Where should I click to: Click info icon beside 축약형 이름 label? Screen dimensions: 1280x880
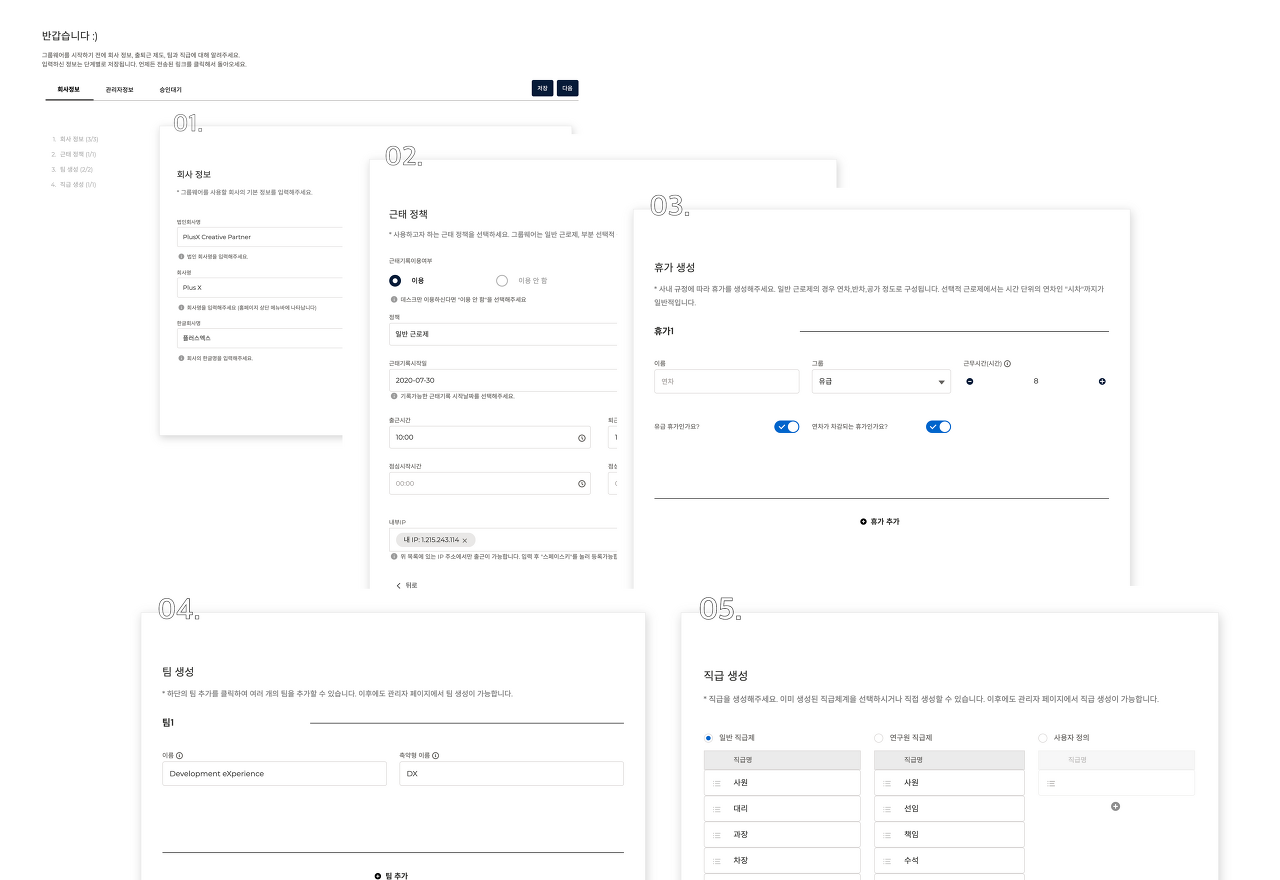click(x=435, y=756)
